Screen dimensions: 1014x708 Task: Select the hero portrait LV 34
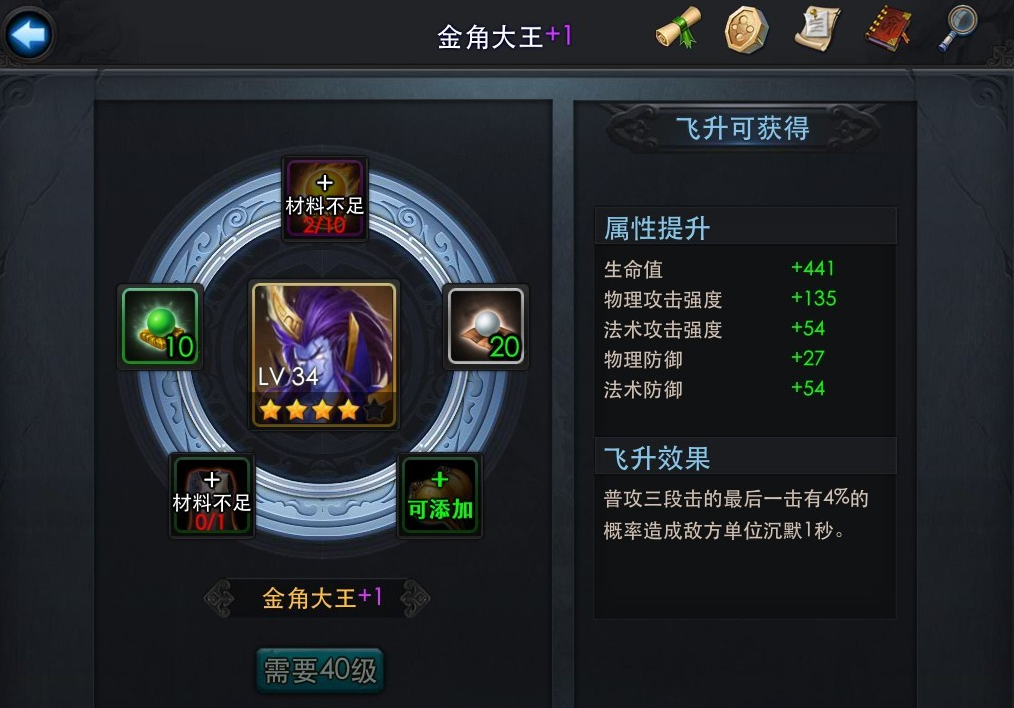tap(324, 355)
